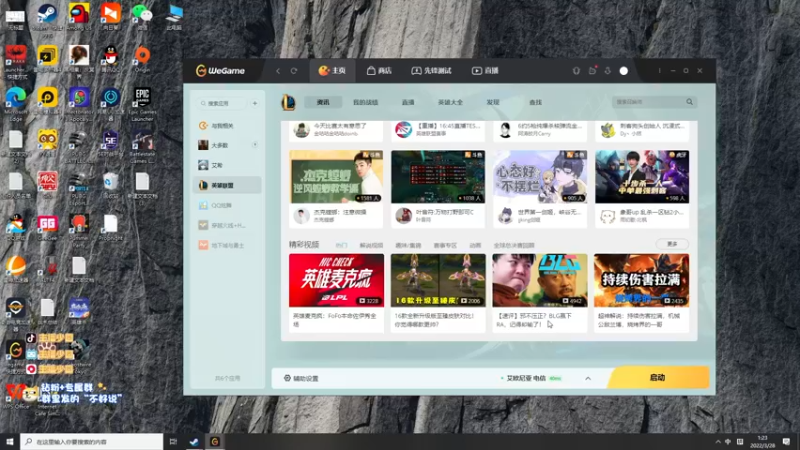Screen dimensions: 800x450
Task: Switch to the 英雄大全 sub-tab
Action: point(450,102)
